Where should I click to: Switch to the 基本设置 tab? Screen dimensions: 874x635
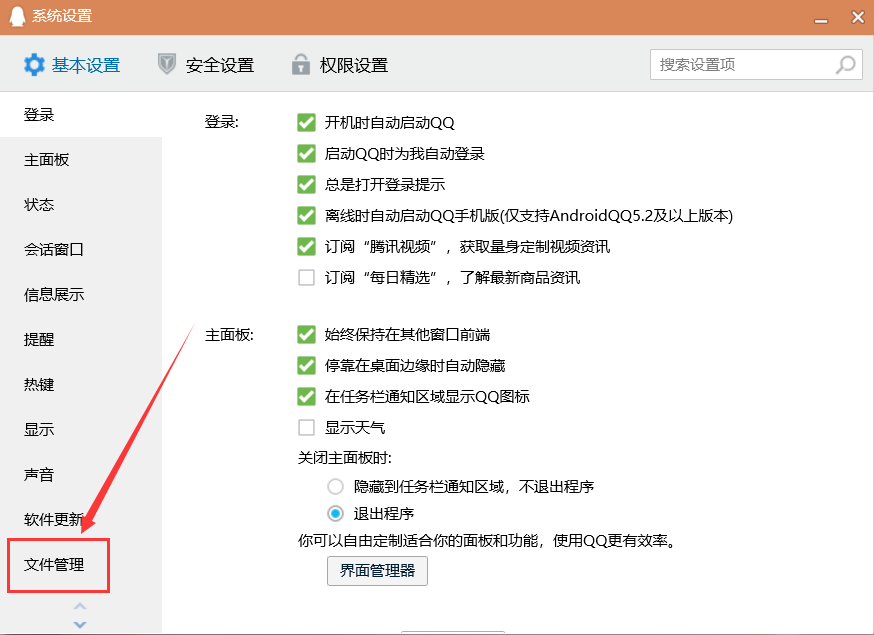tap(72, 65)
